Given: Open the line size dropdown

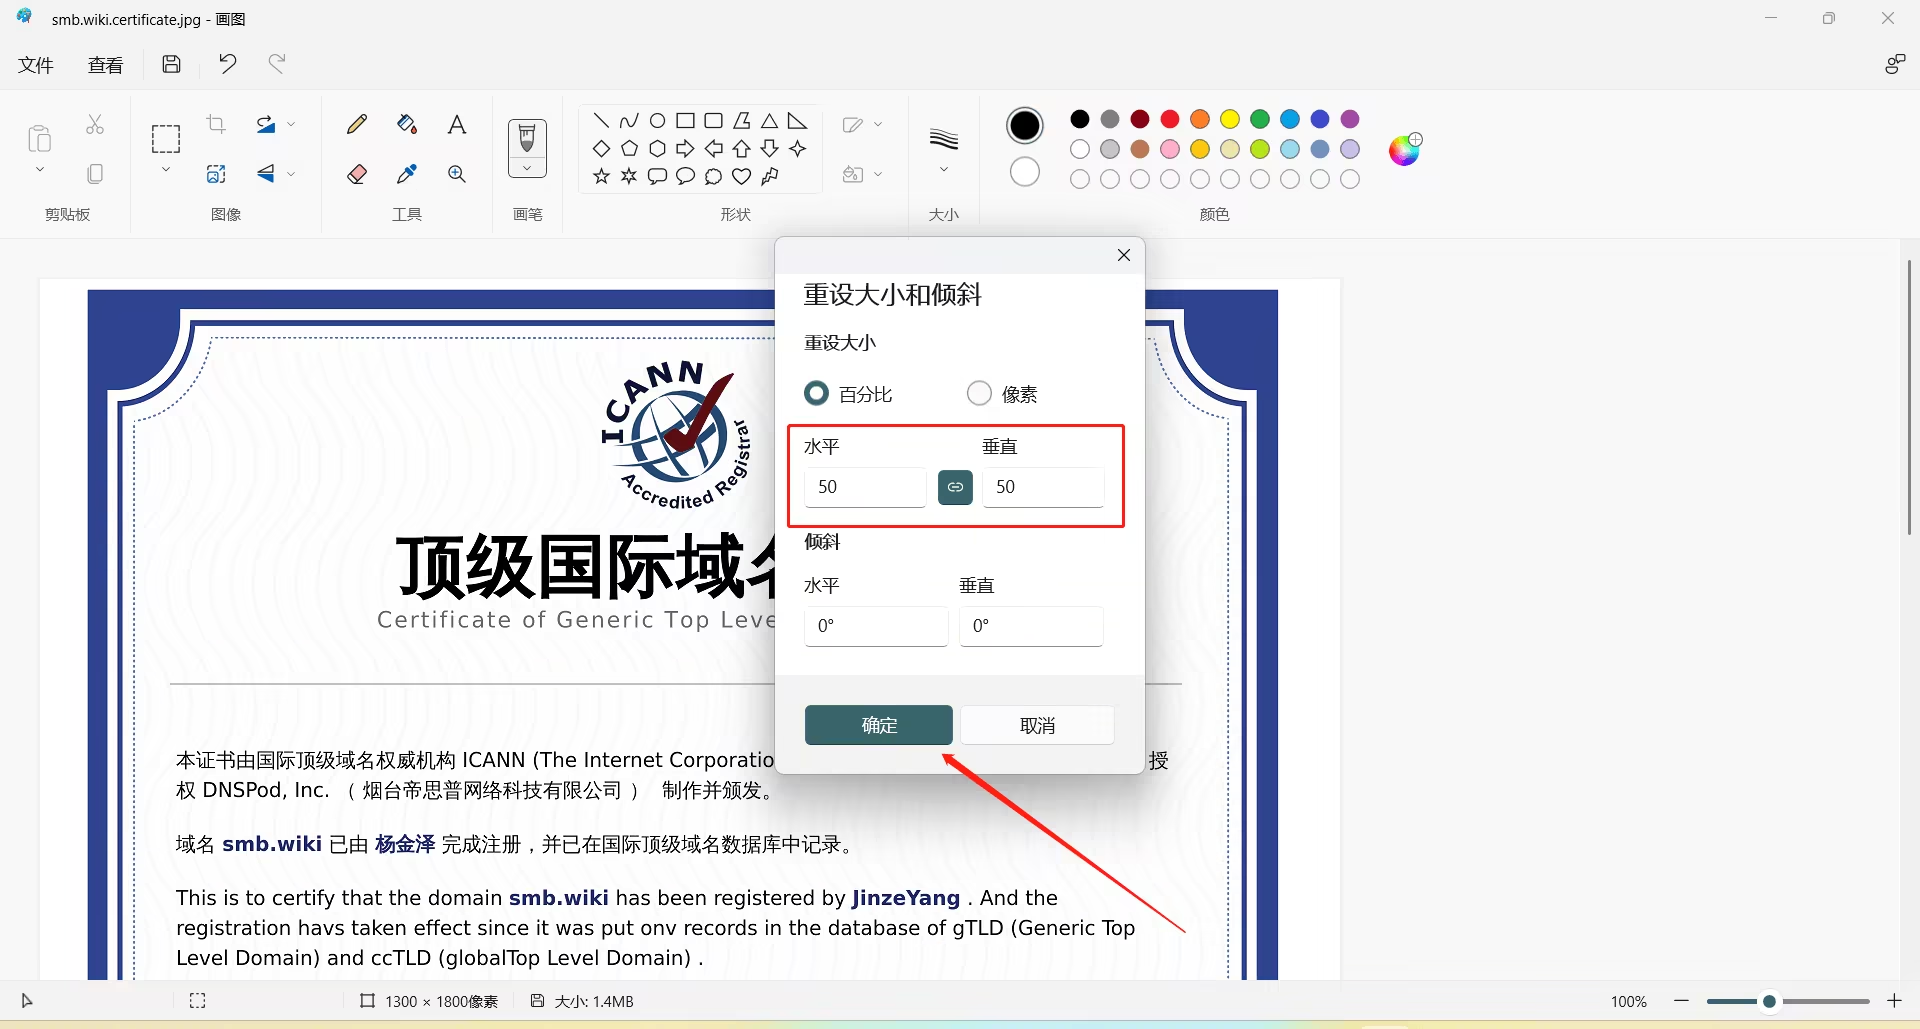Looking at the screenshot, I should [x=944, y=168].
